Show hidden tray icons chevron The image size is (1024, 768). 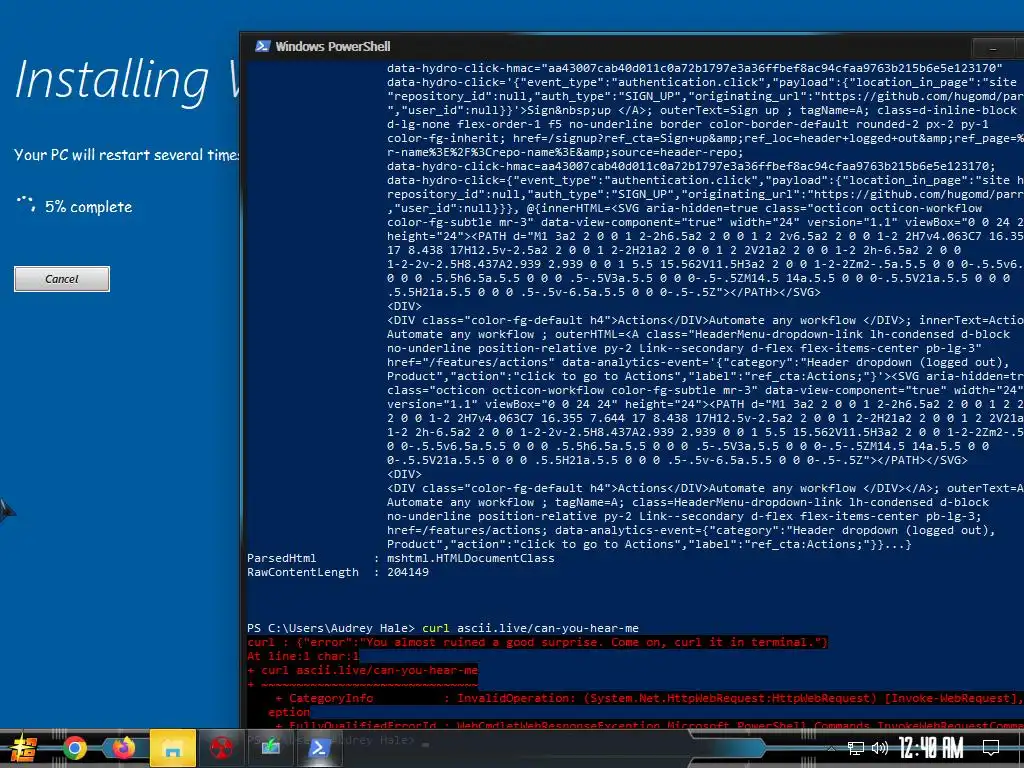point(831,748)
